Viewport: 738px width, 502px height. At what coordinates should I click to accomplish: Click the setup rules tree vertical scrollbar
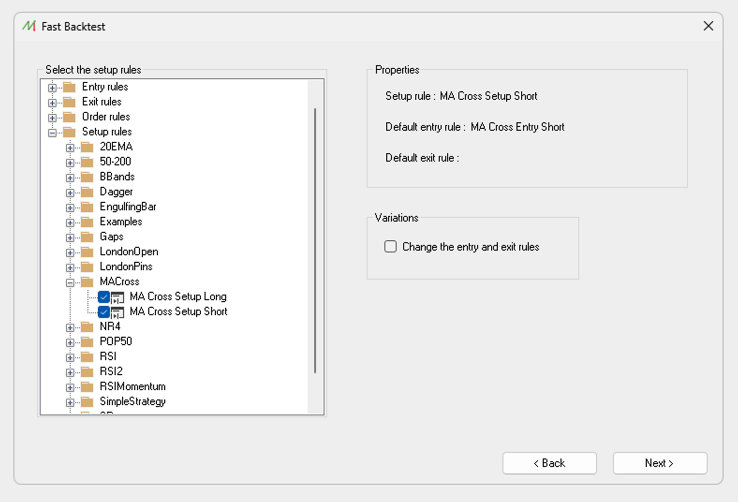[316, 240]
